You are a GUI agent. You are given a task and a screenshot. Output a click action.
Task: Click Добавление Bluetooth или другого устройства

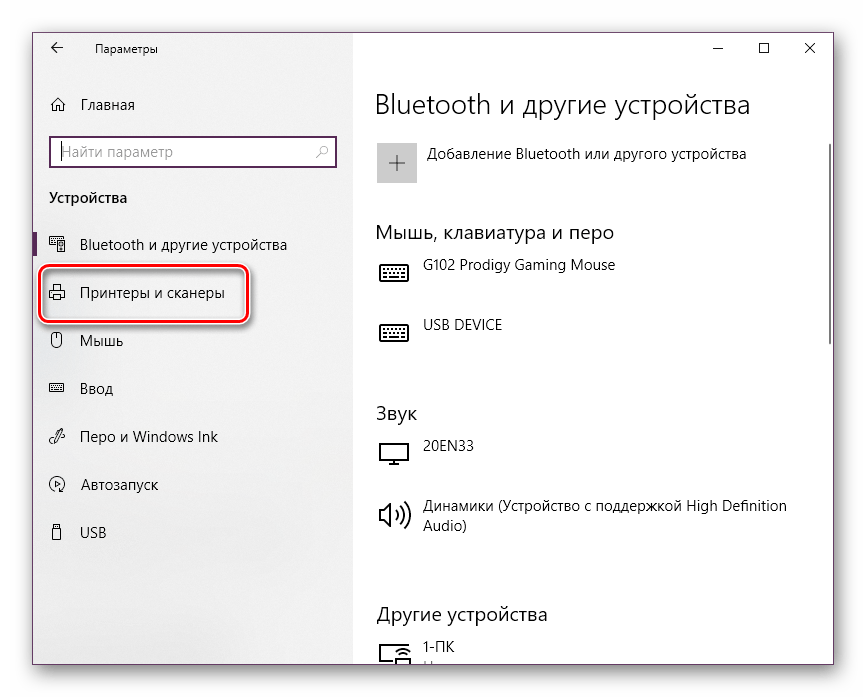pos(586,155)
